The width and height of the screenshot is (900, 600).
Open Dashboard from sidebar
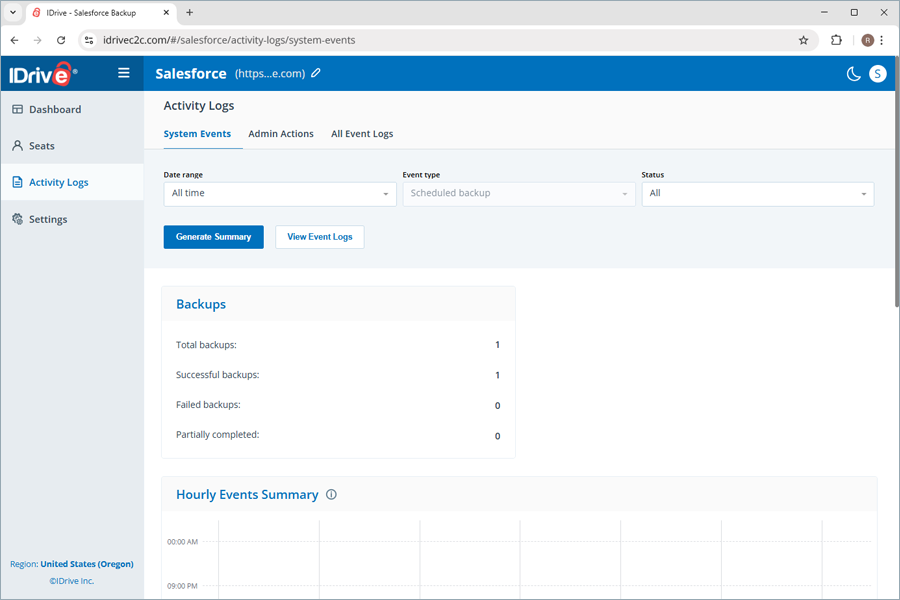coord(55,109)
